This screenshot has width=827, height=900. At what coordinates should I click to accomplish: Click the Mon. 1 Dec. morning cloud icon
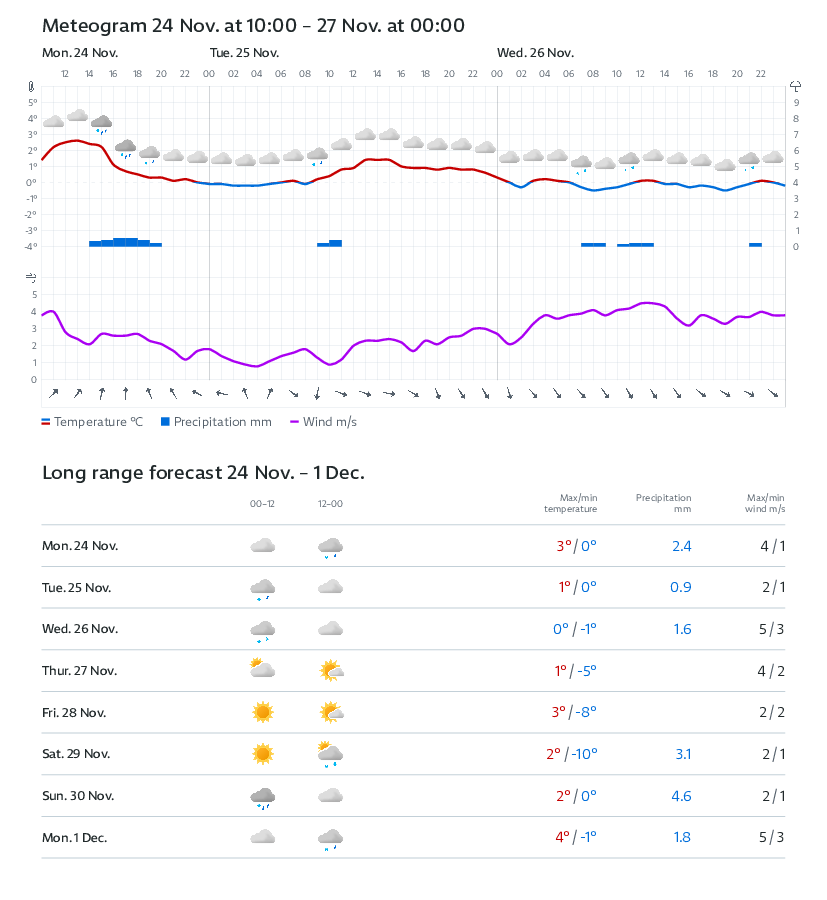tap(263, 837)
